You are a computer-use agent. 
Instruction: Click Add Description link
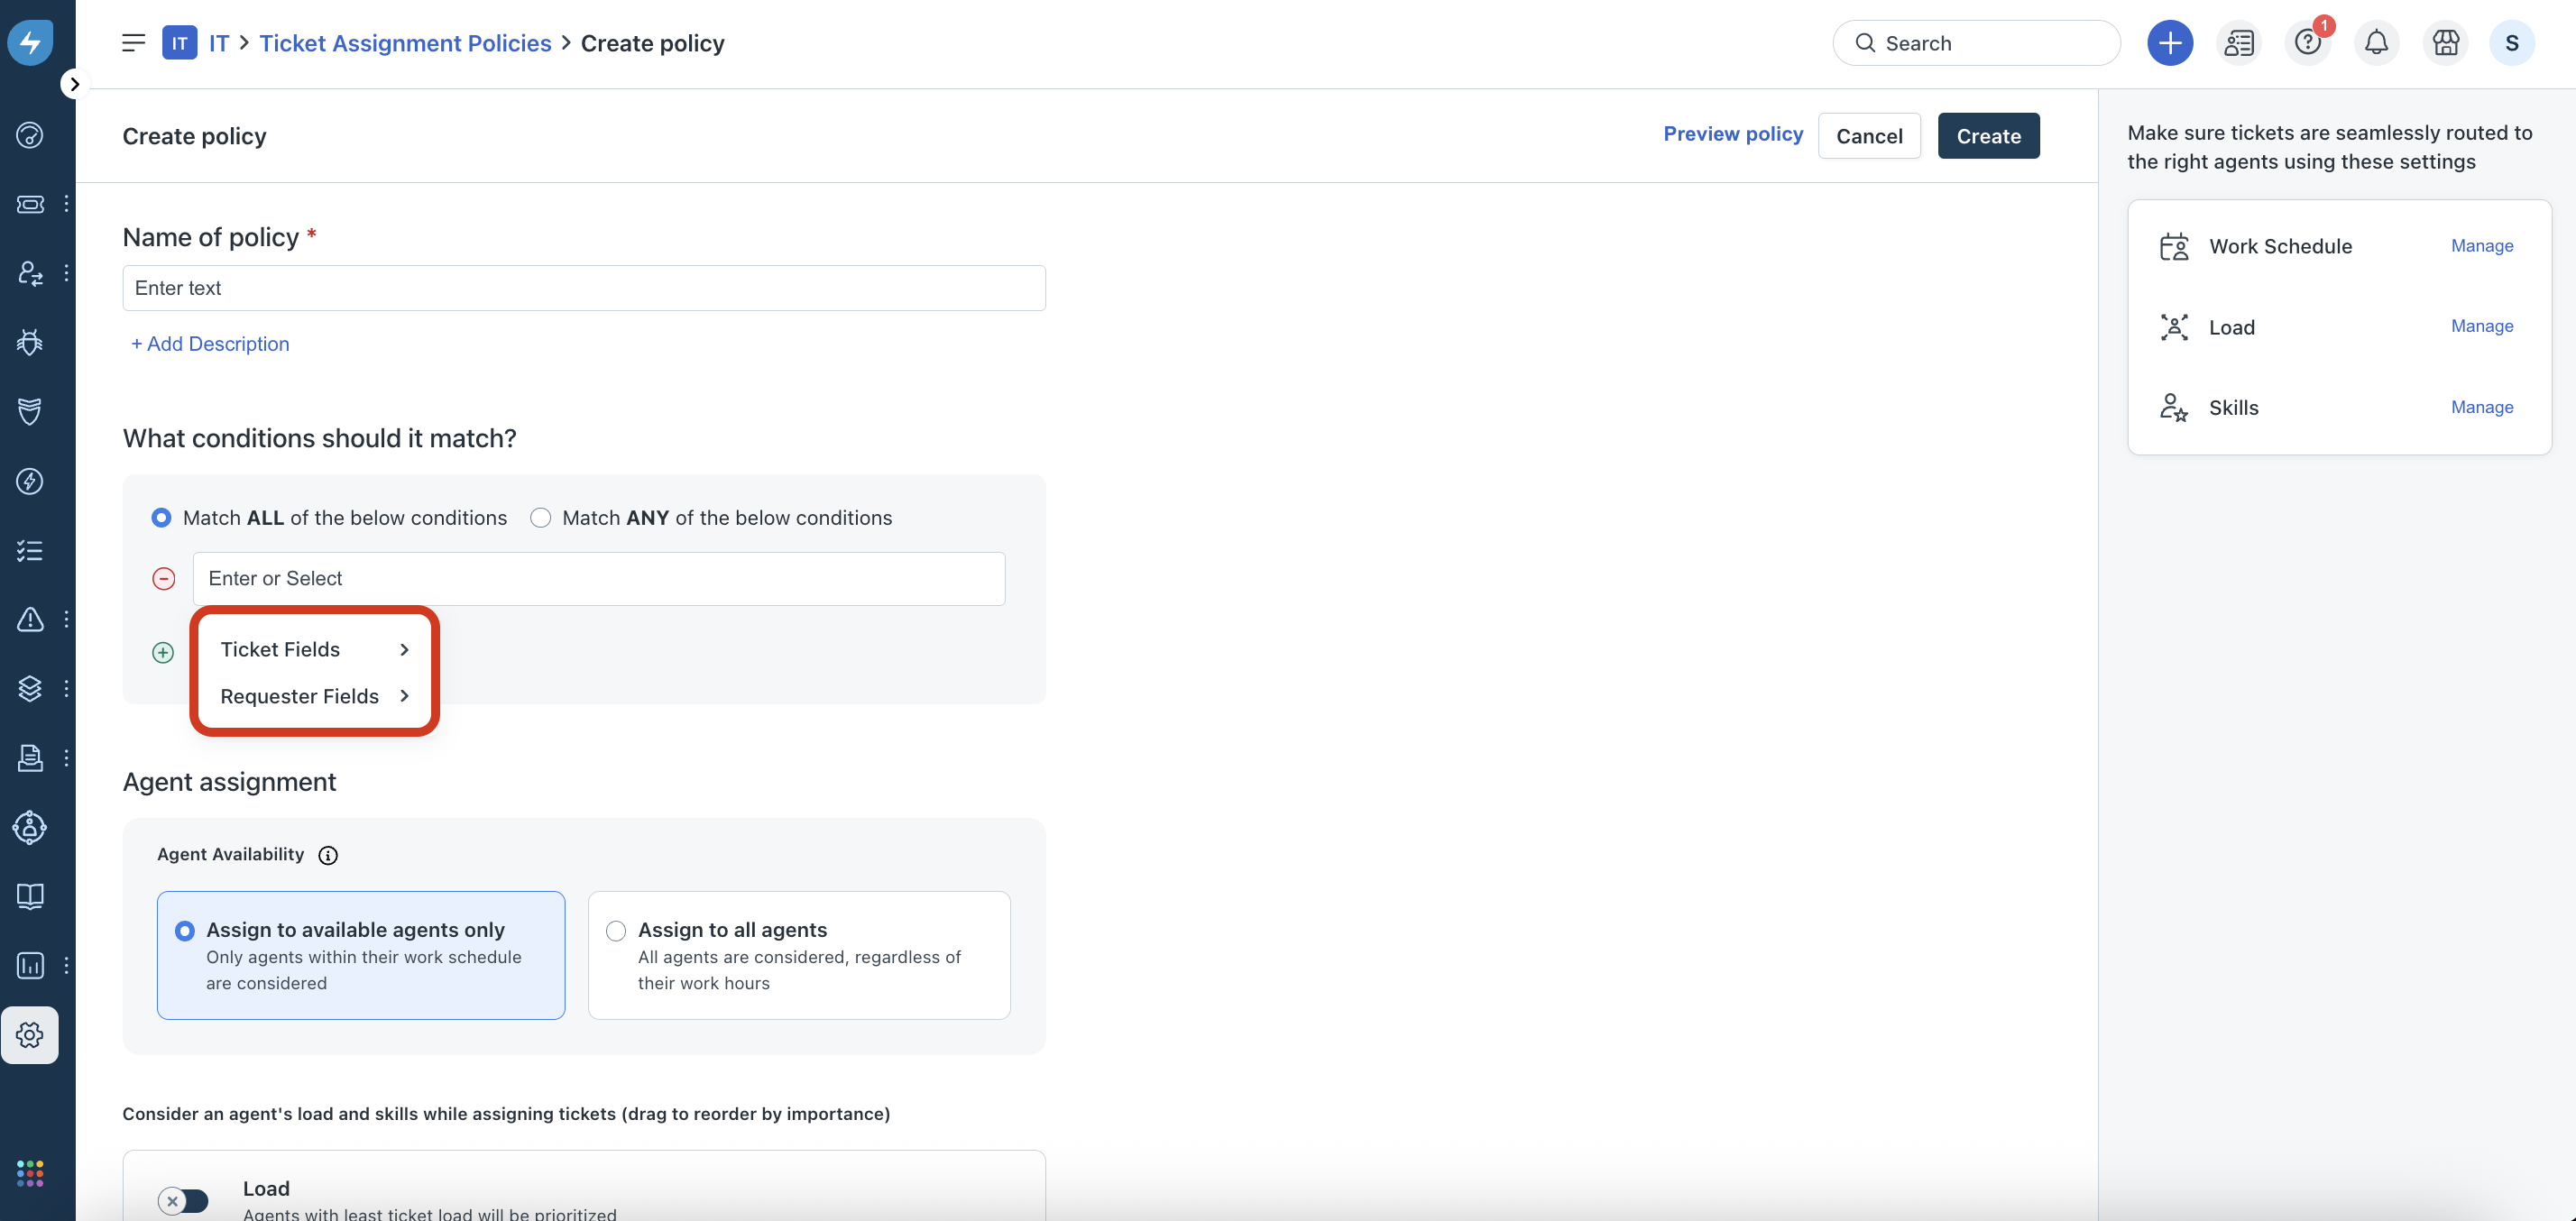tap(210, 344)
